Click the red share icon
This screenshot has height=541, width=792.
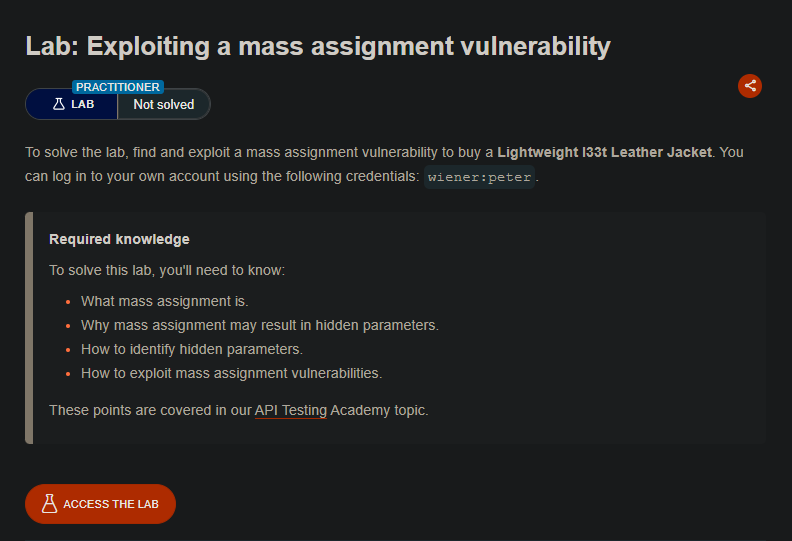tap(750, 86)
